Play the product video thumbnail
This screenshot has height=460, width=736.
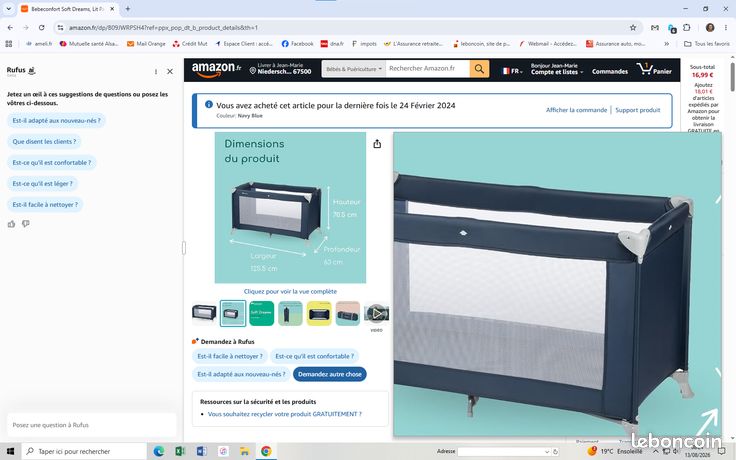[376, 314]
